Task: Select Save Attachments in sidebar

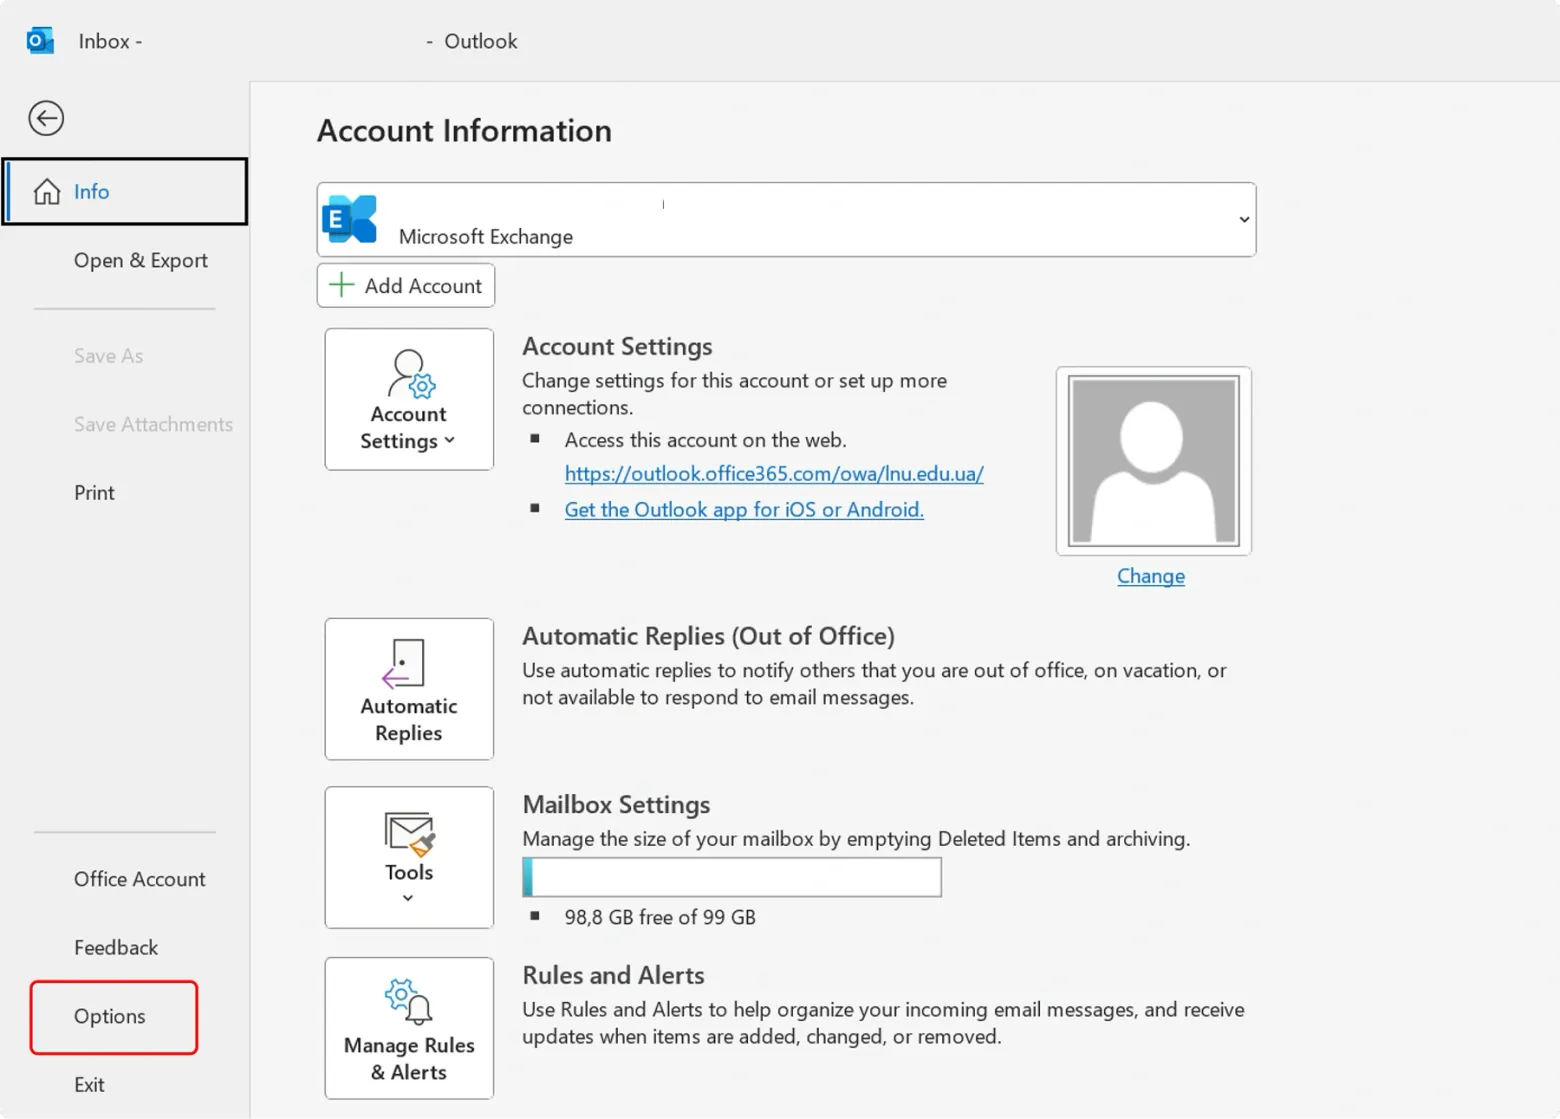Action: pos(153,424)
